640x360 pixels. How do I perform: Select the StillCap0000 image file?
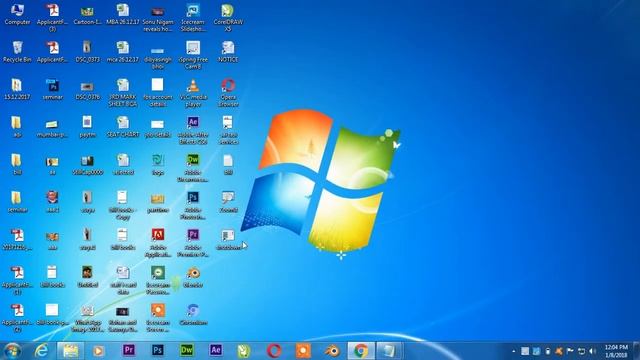coord(87,164)
